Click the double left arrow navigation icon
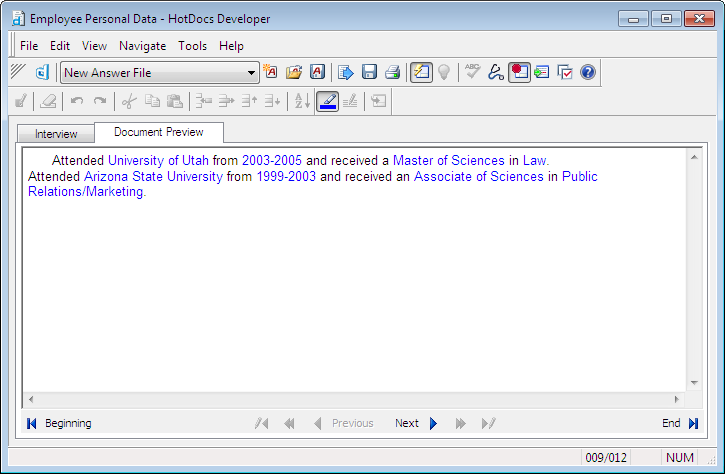 289,423
